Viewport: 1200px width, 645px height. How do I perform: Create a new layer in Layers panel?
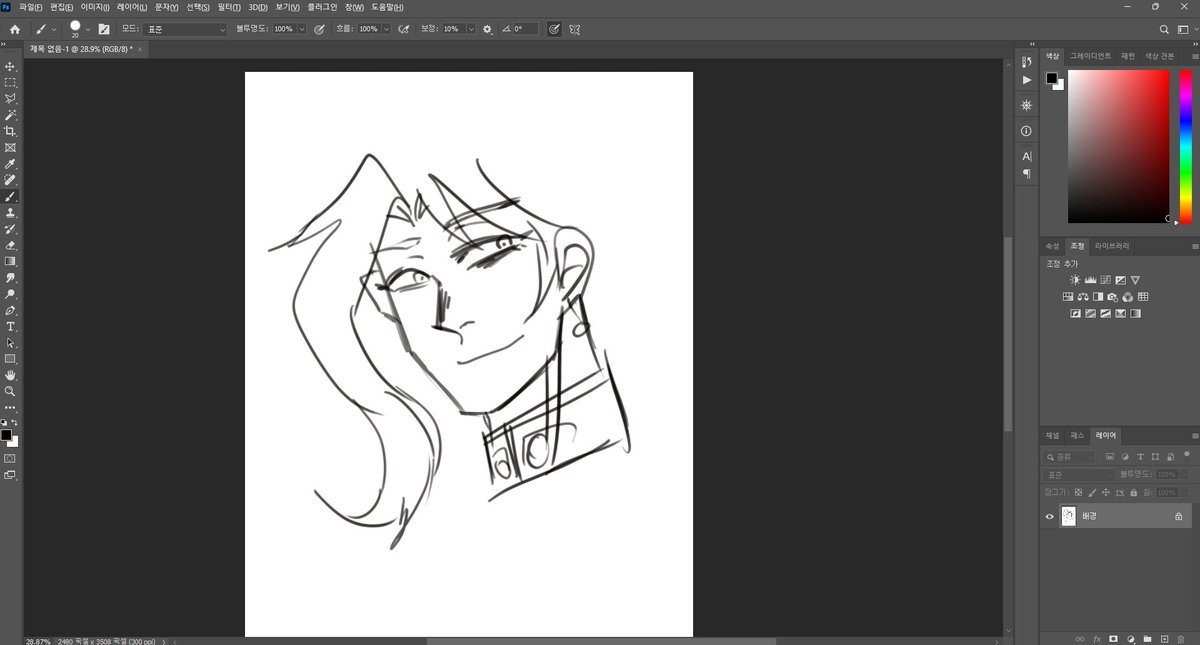pyautogui.click(x=1164, y=638)
